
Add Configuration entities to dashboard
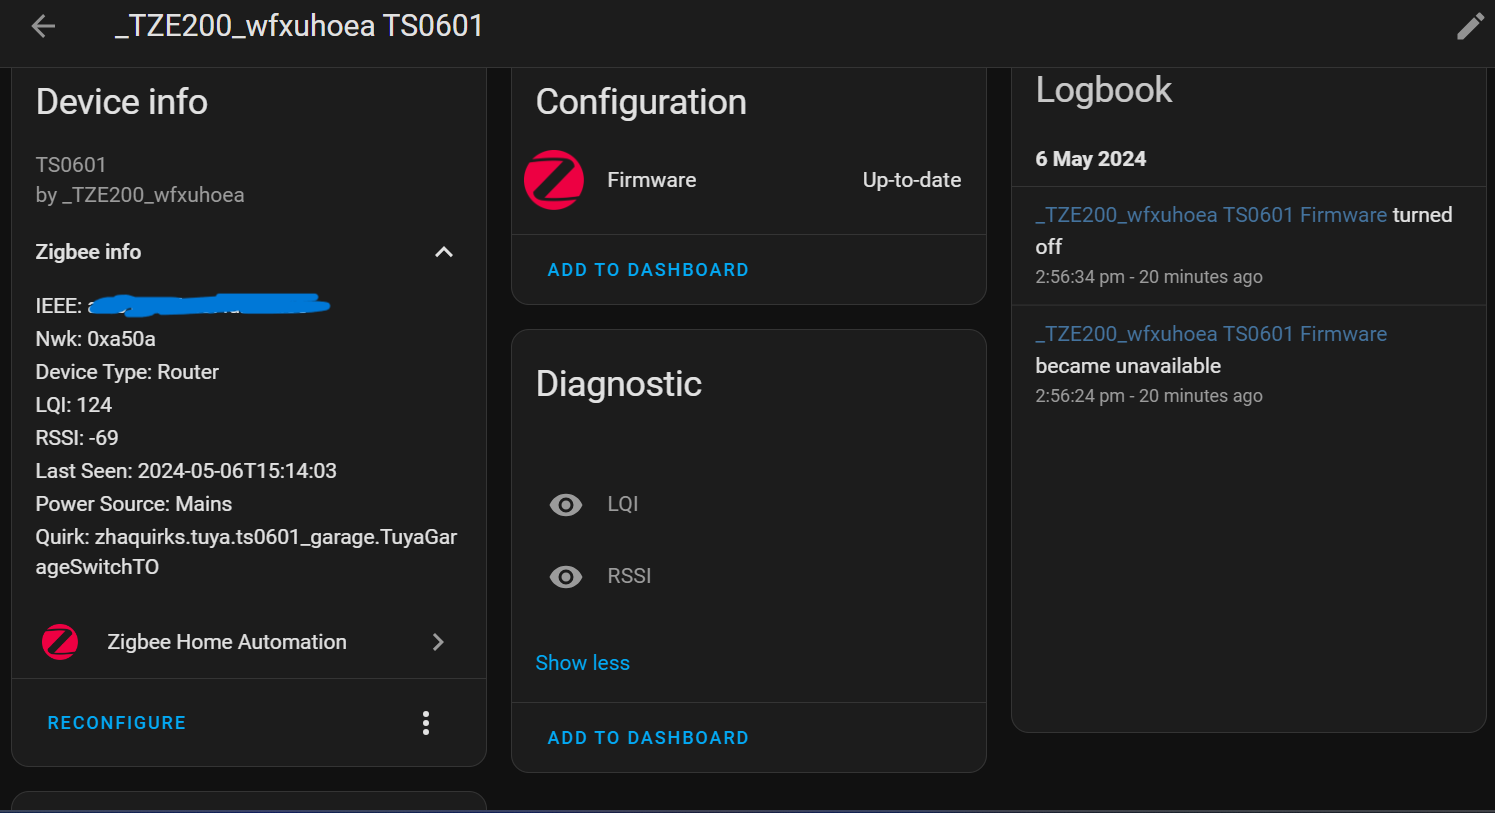tap(648, 270)
